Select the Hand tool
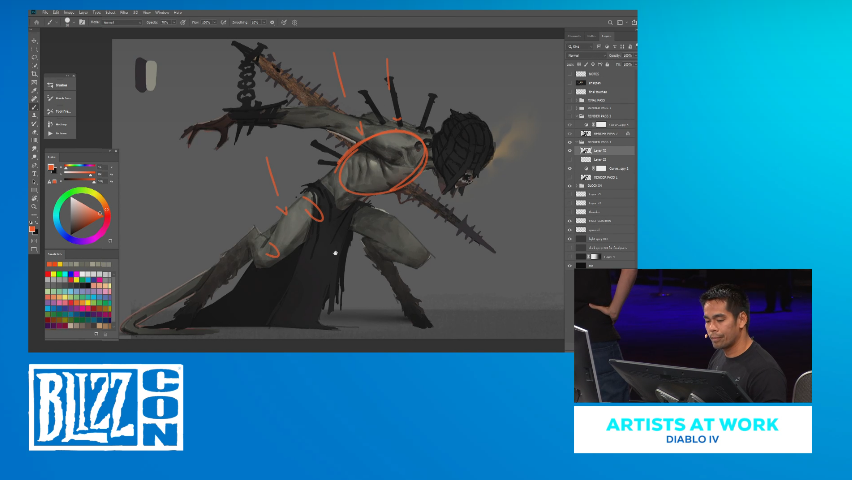852x480 pixels. 34,198
